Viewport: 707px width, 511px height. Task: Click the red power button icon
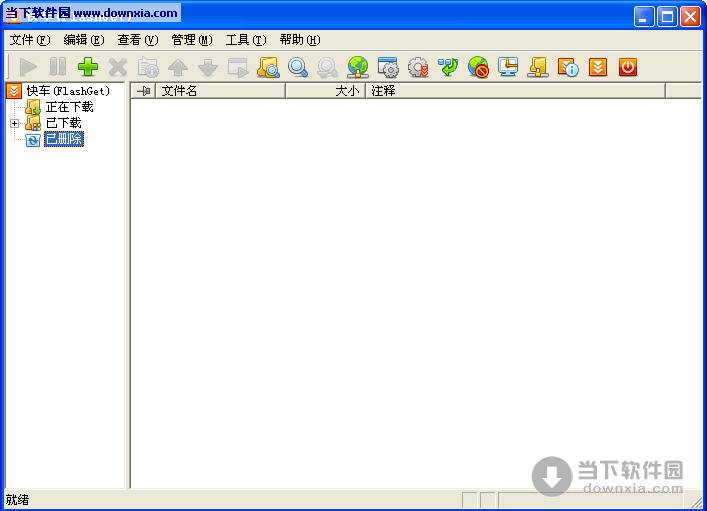[628, 67]
